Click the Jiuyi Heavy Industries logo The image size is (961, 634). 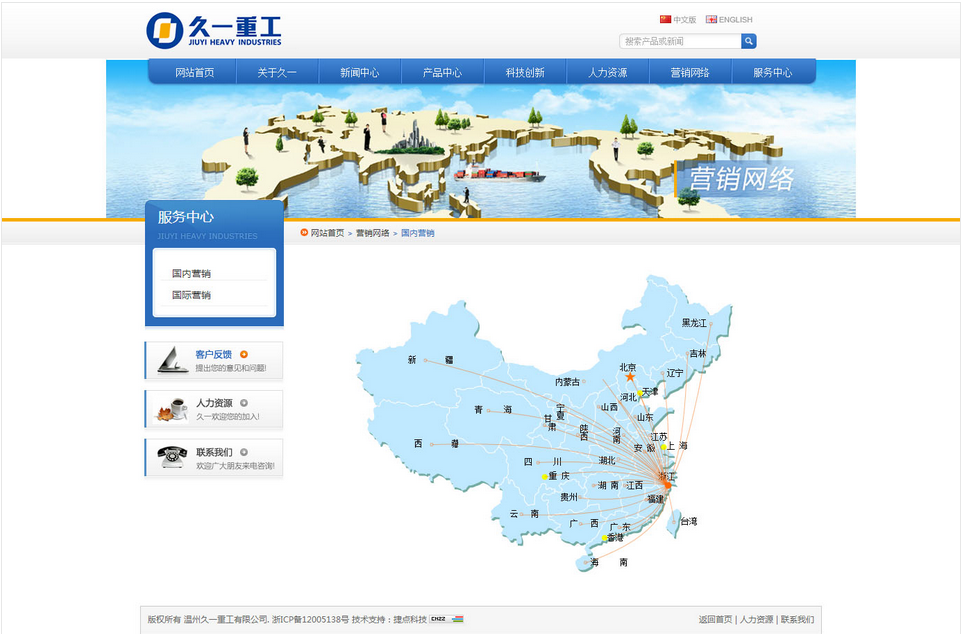(x=214, y=30)
